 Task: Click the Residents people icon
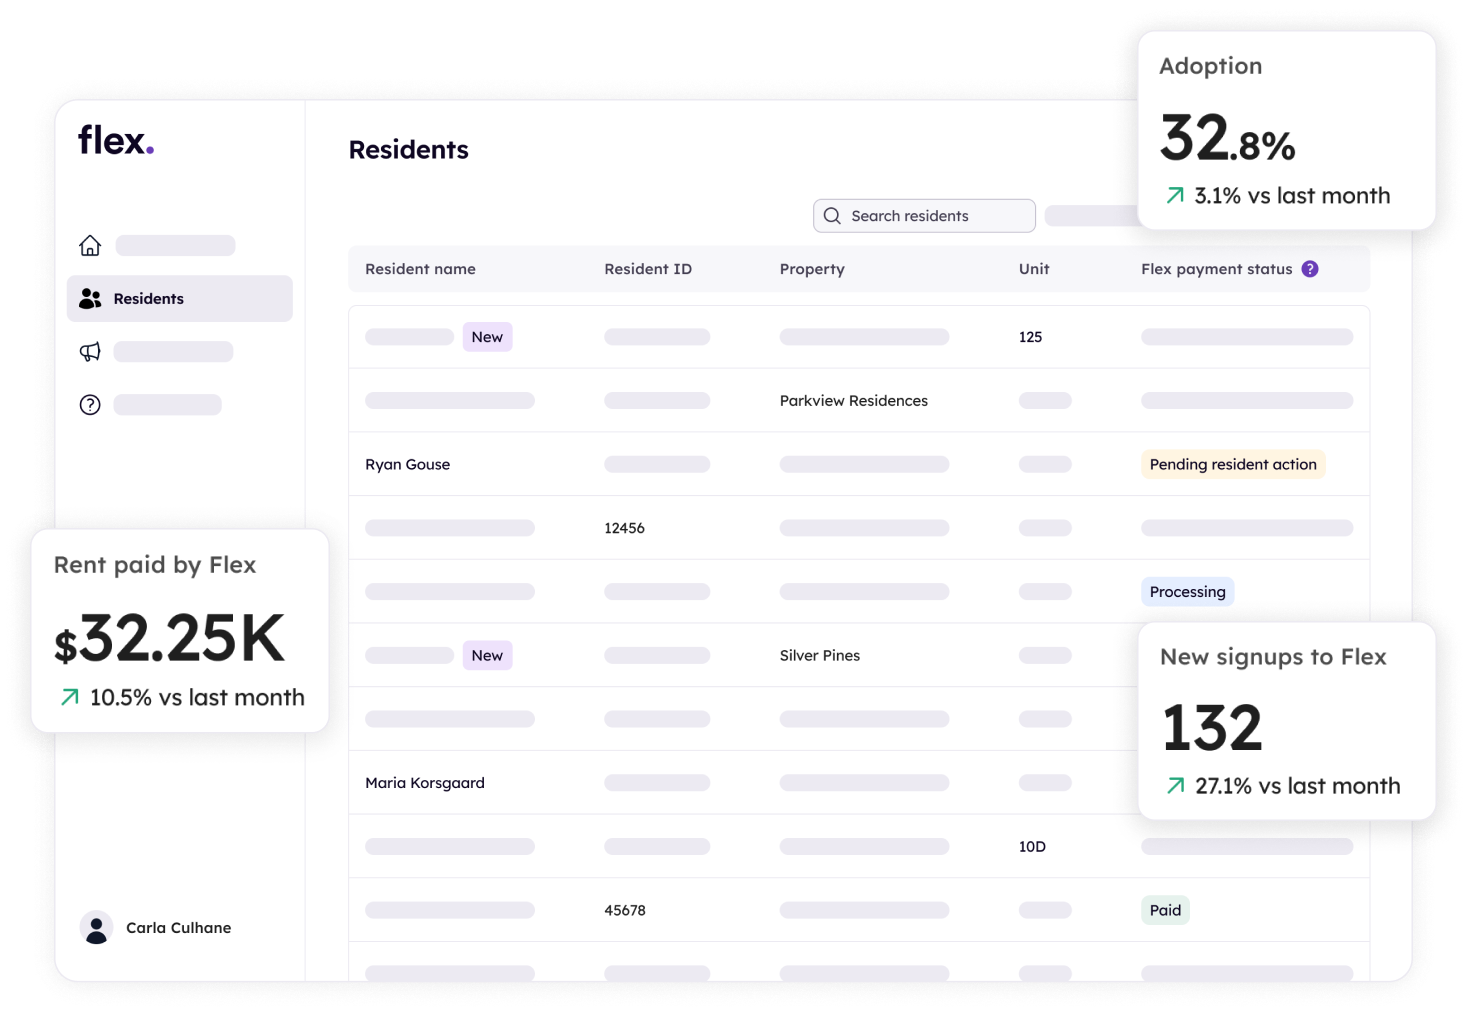pyautogui.click(x=91, y=298)
